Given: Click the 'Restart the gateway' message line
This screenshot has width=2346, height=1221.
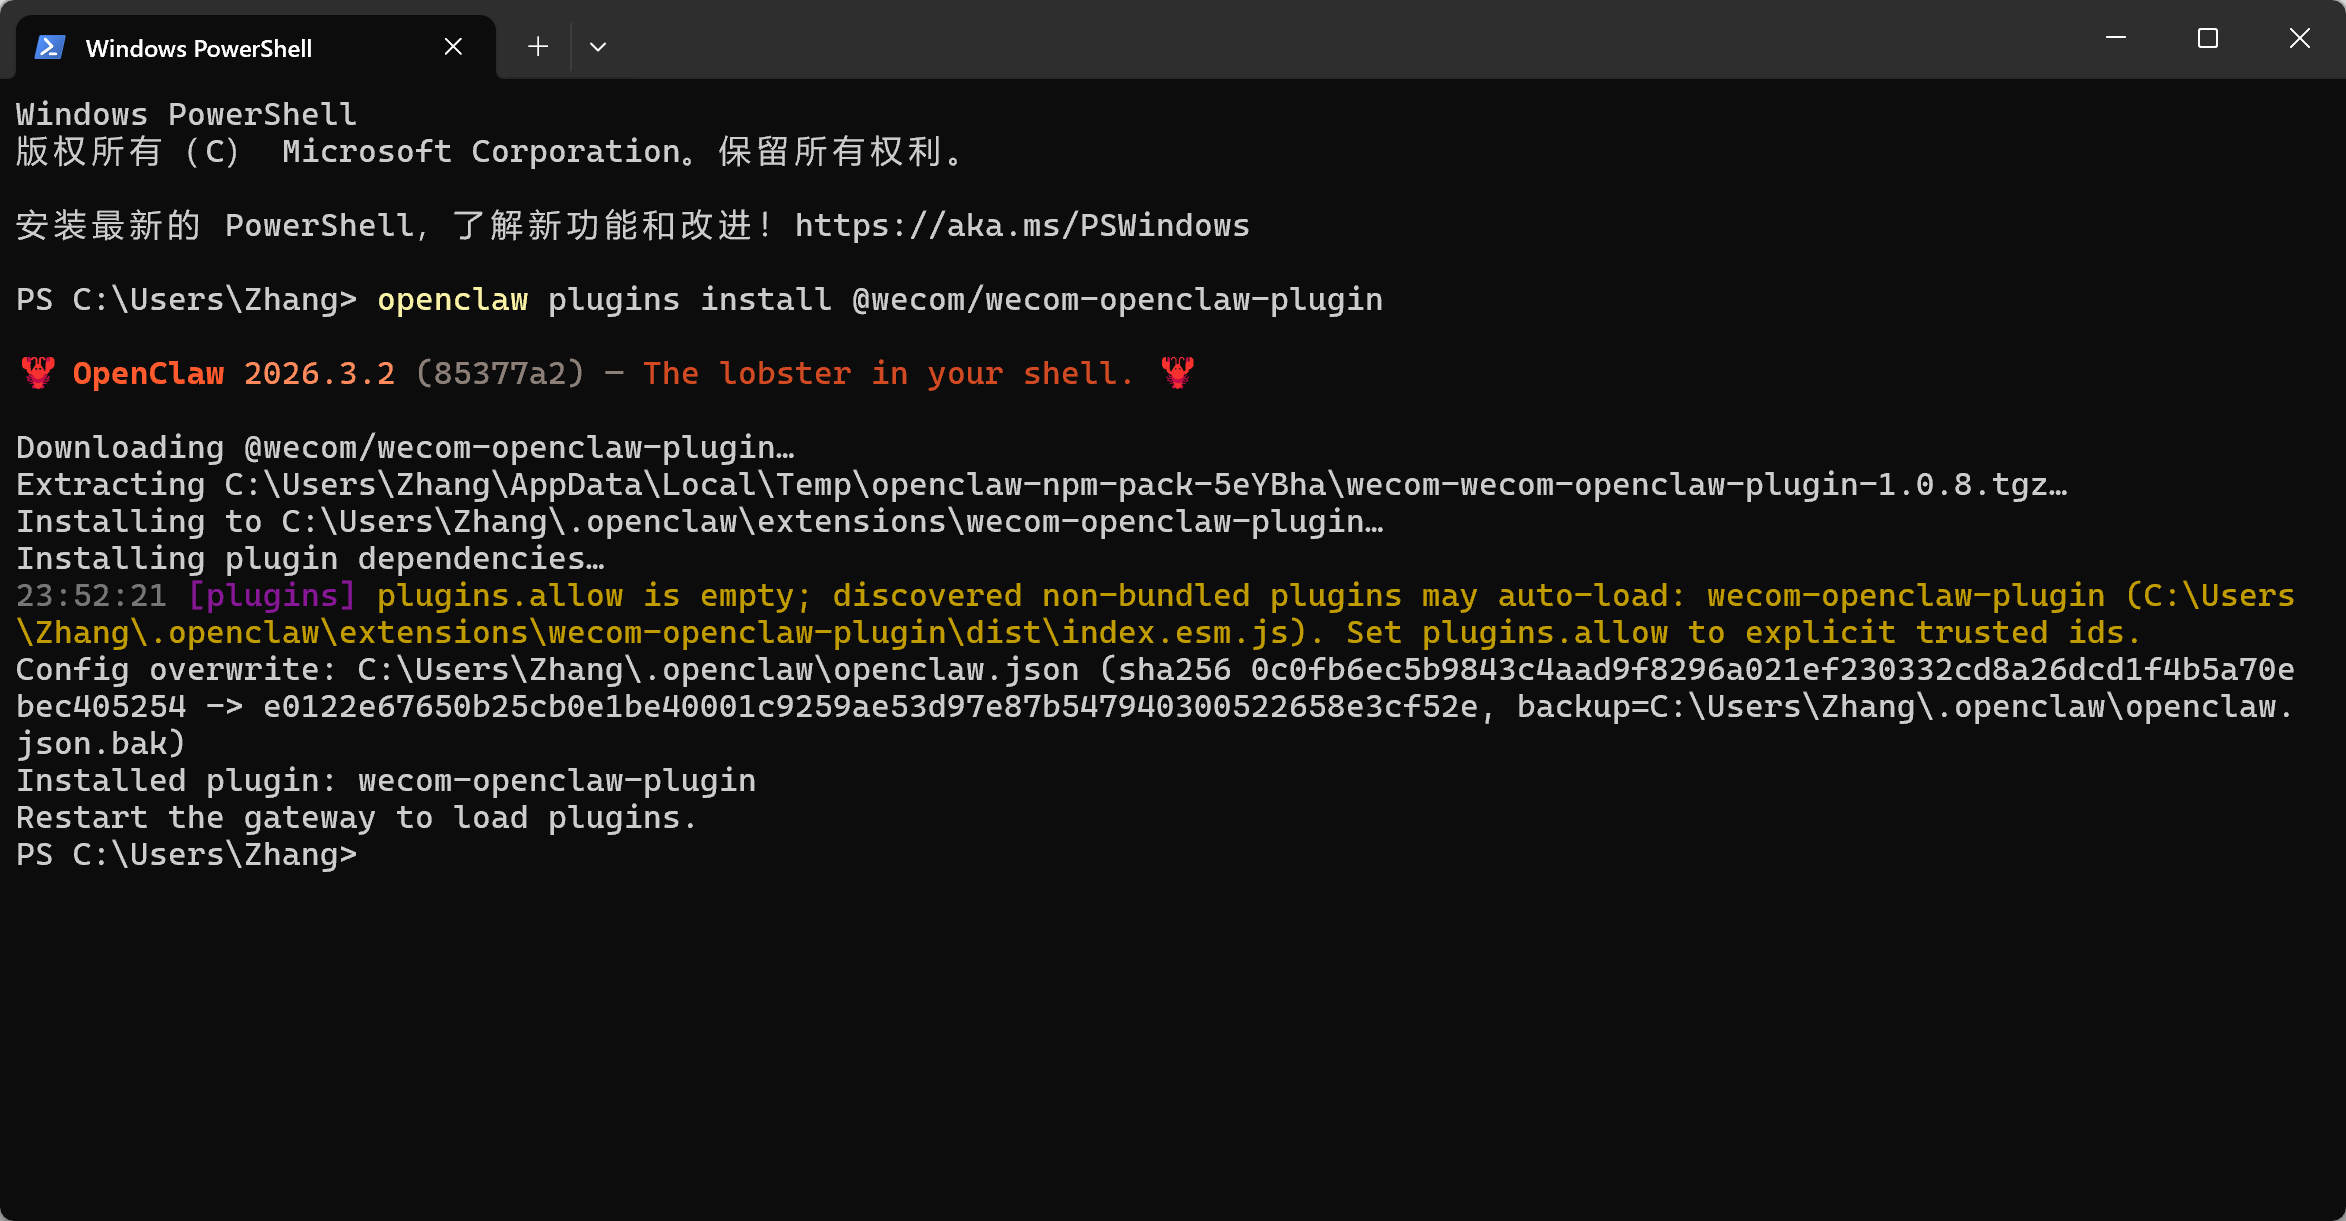Looking at the screenshot, I should pos(356,818).
